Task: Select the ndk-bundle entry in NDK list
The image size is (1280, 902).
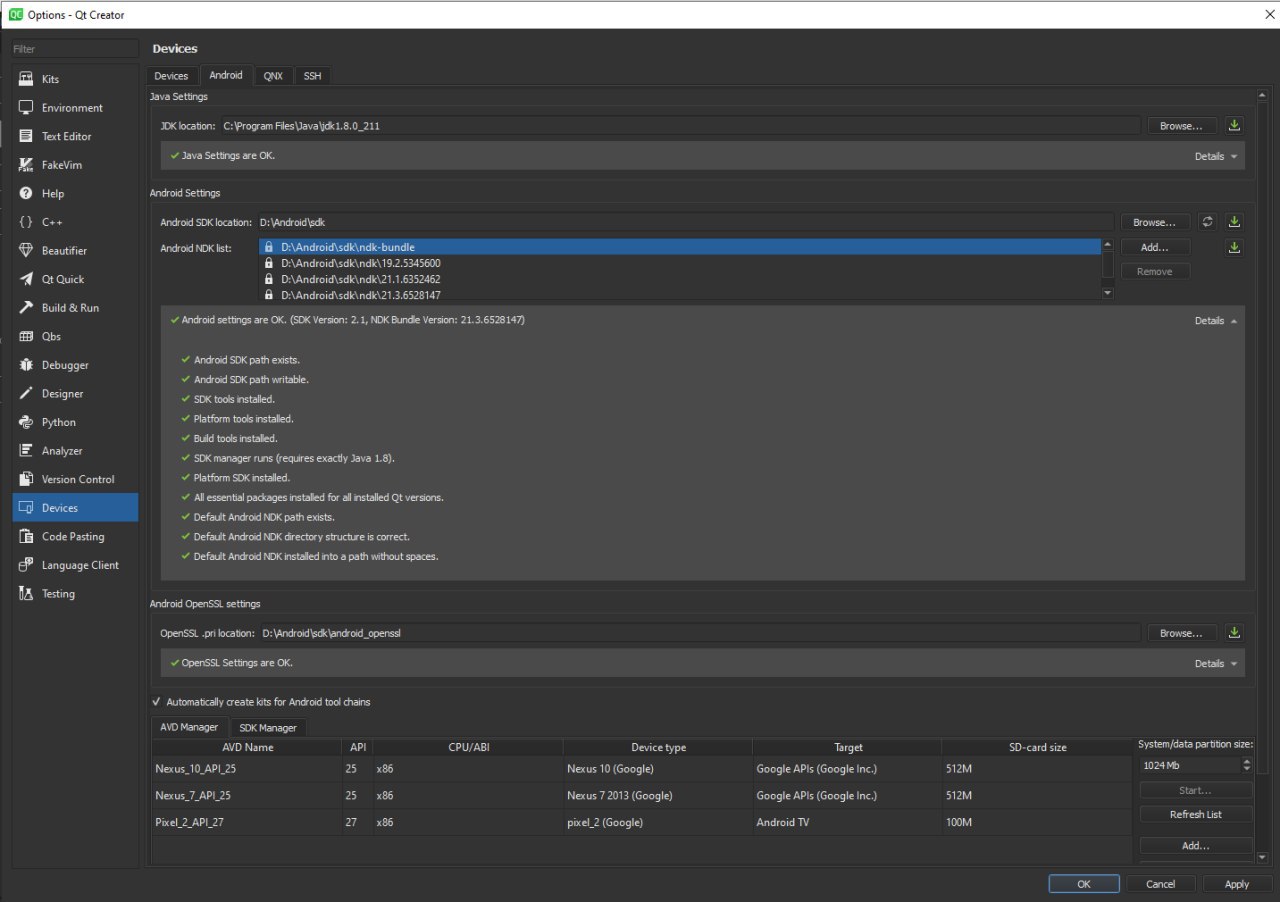Action: click(680, 247)
